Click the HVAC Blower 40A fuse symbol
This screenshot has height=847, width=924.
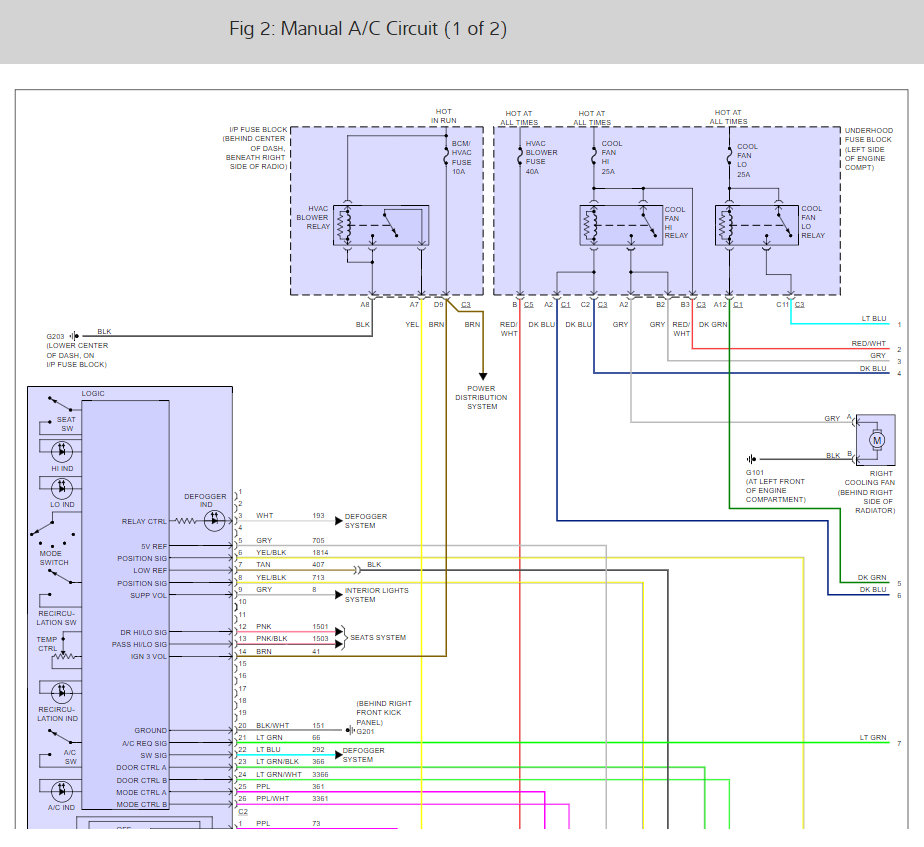pos(520,156)
